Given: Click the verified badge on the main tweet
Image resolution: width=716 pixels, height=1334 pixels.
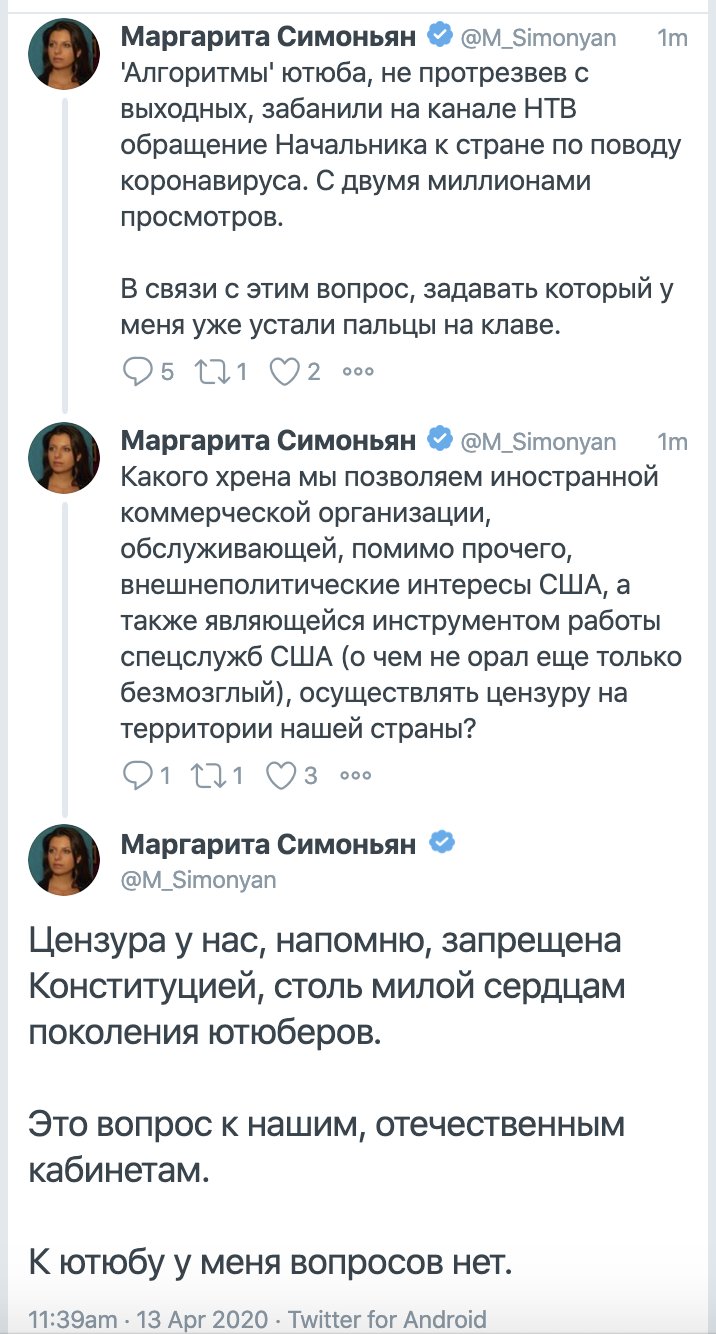Looking at the screenshot, I should click(442, 843).
